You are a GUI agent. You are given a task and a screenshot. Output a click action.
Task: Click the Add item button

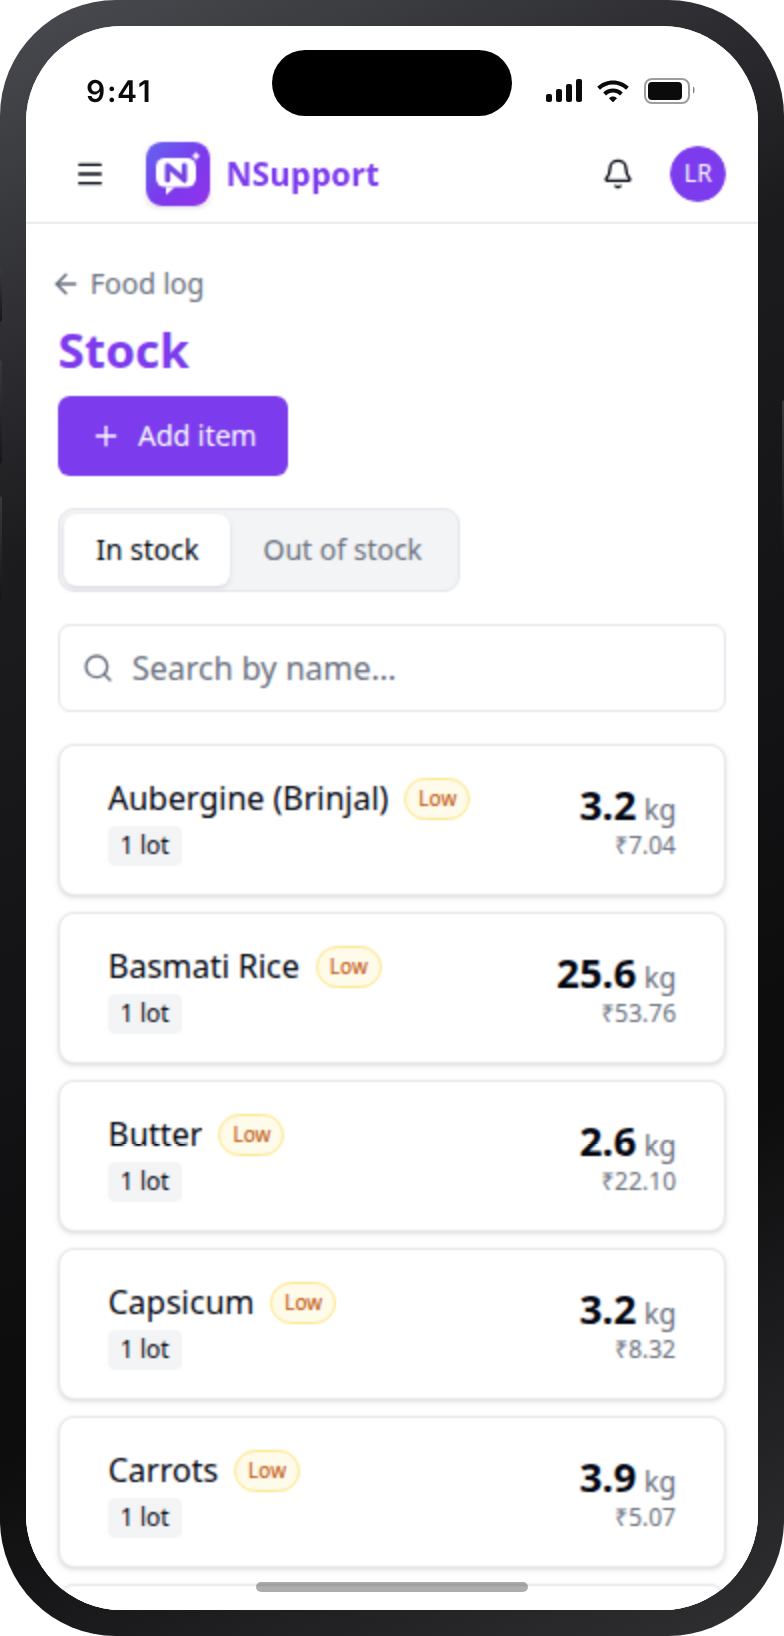click(173, 436)
